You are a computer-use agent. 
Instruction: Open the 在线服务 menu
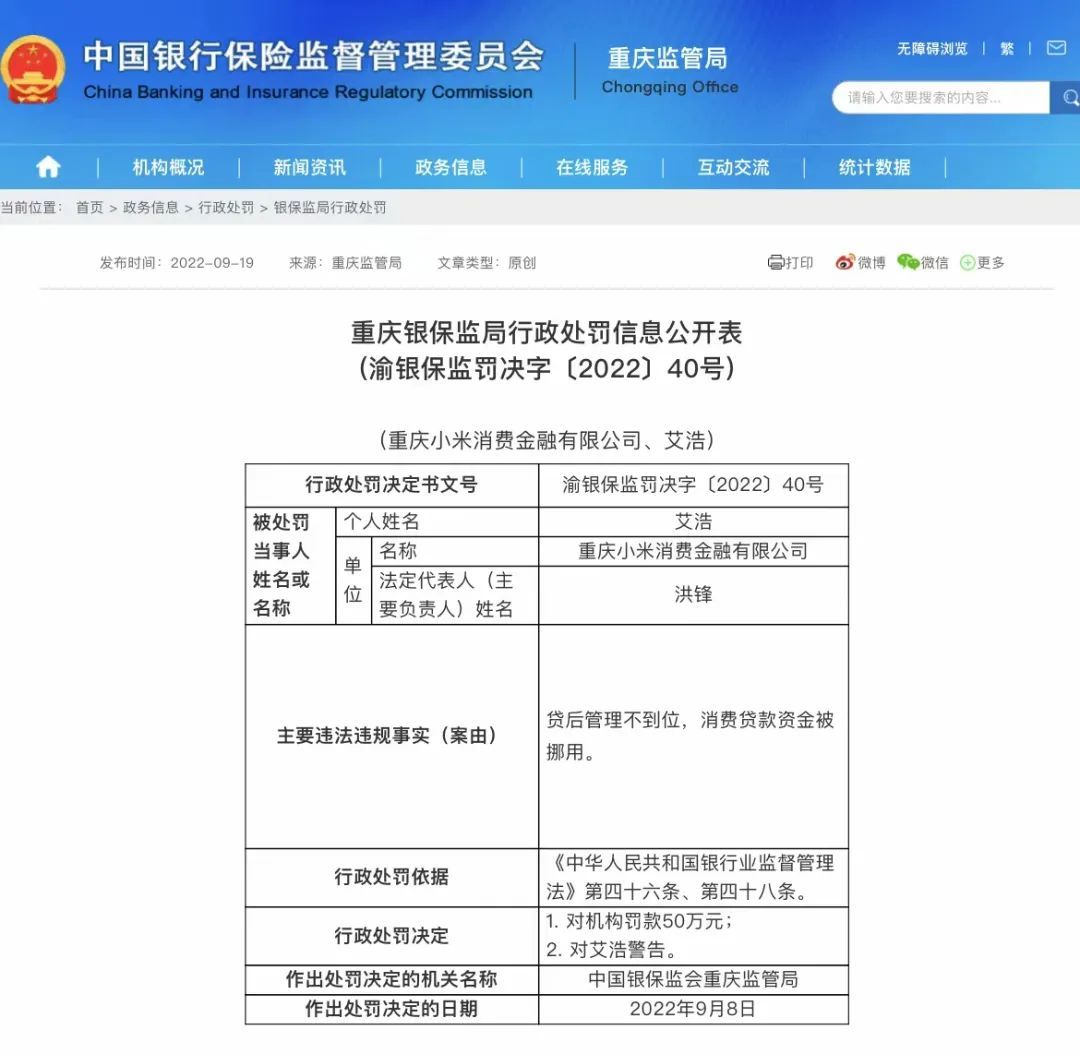pyautogui.click(x=592, y=167)
